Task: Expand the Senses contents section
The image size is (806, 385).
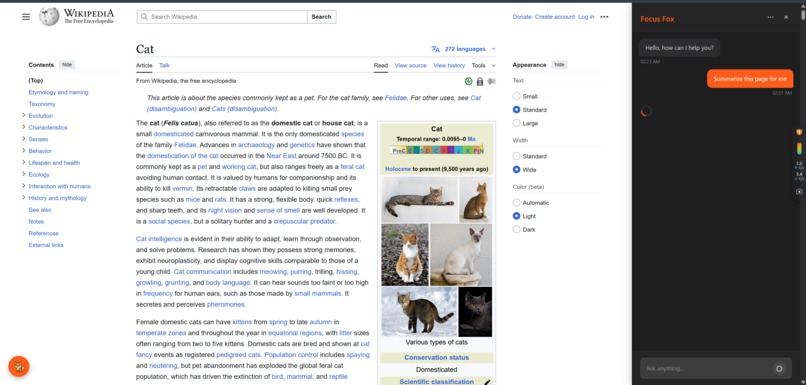Action: 24,139
